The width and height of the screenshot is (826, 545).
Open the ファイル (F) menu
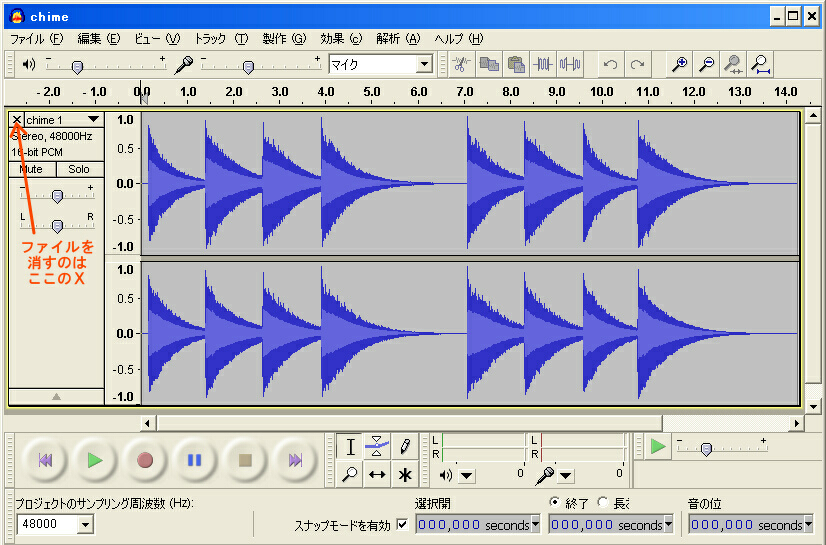pyautogui.click(x=36, y=39)
